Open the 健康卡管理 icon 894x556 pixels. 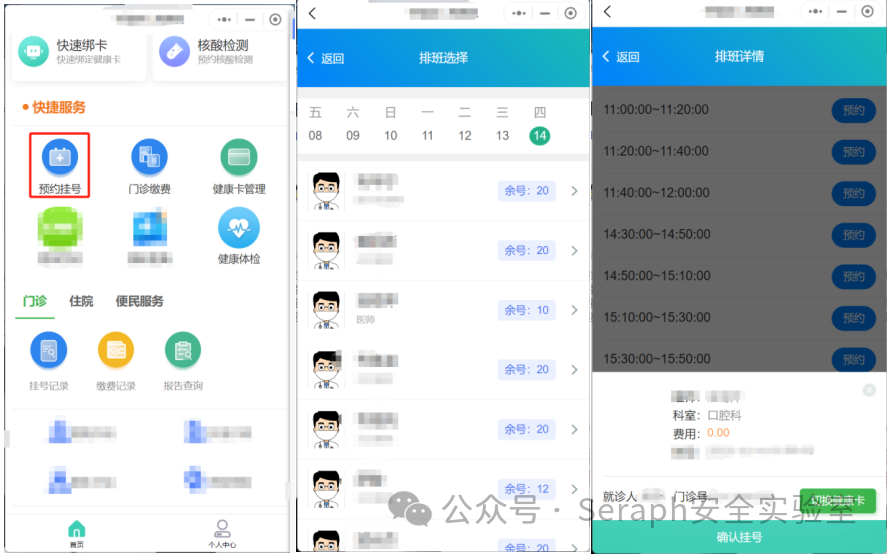[239, 157]
